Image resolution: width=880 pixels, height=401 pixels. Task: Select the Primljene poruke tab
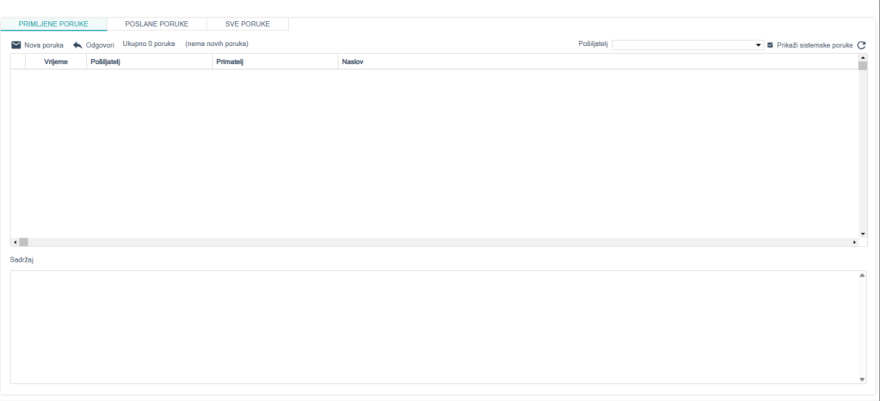click(54, 23)
